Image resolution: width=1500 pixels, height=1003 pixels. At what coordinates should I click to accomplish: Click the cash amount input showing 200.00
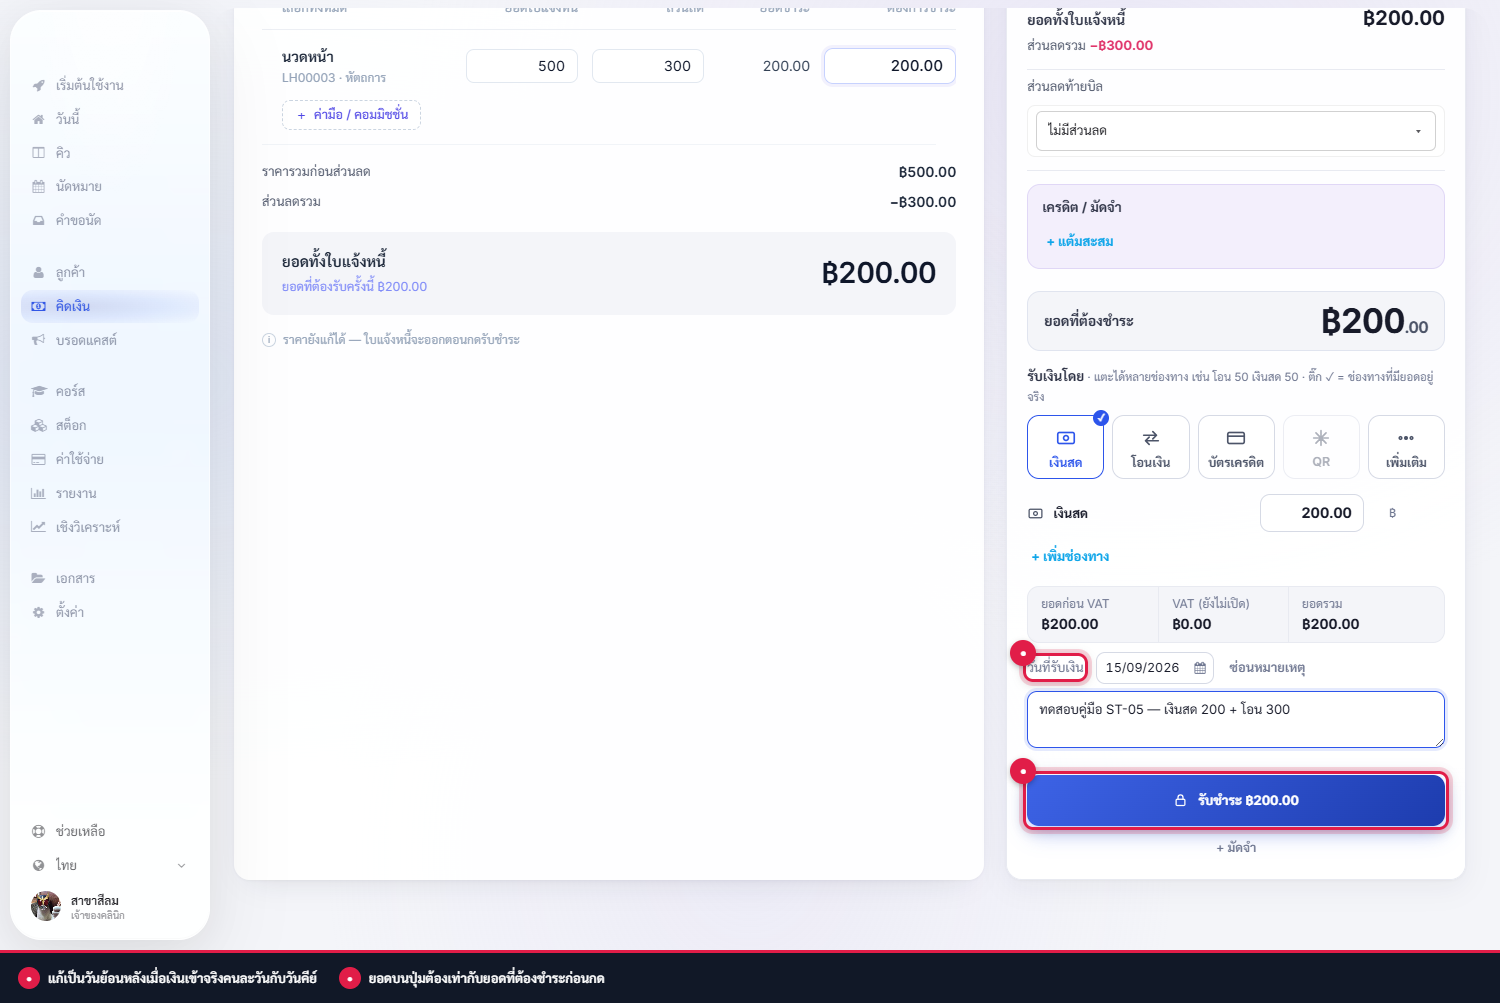(1312, 513)
